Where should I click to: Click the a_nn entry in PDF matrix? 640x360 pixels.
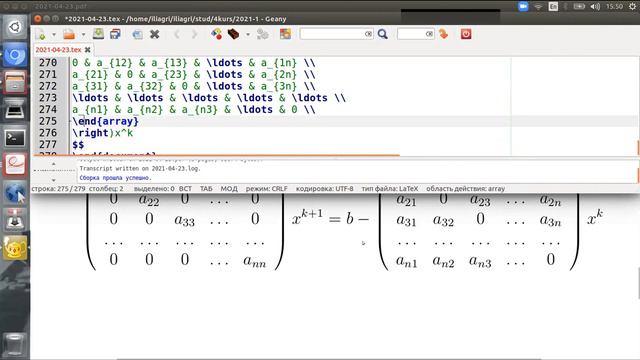(255, 261)
